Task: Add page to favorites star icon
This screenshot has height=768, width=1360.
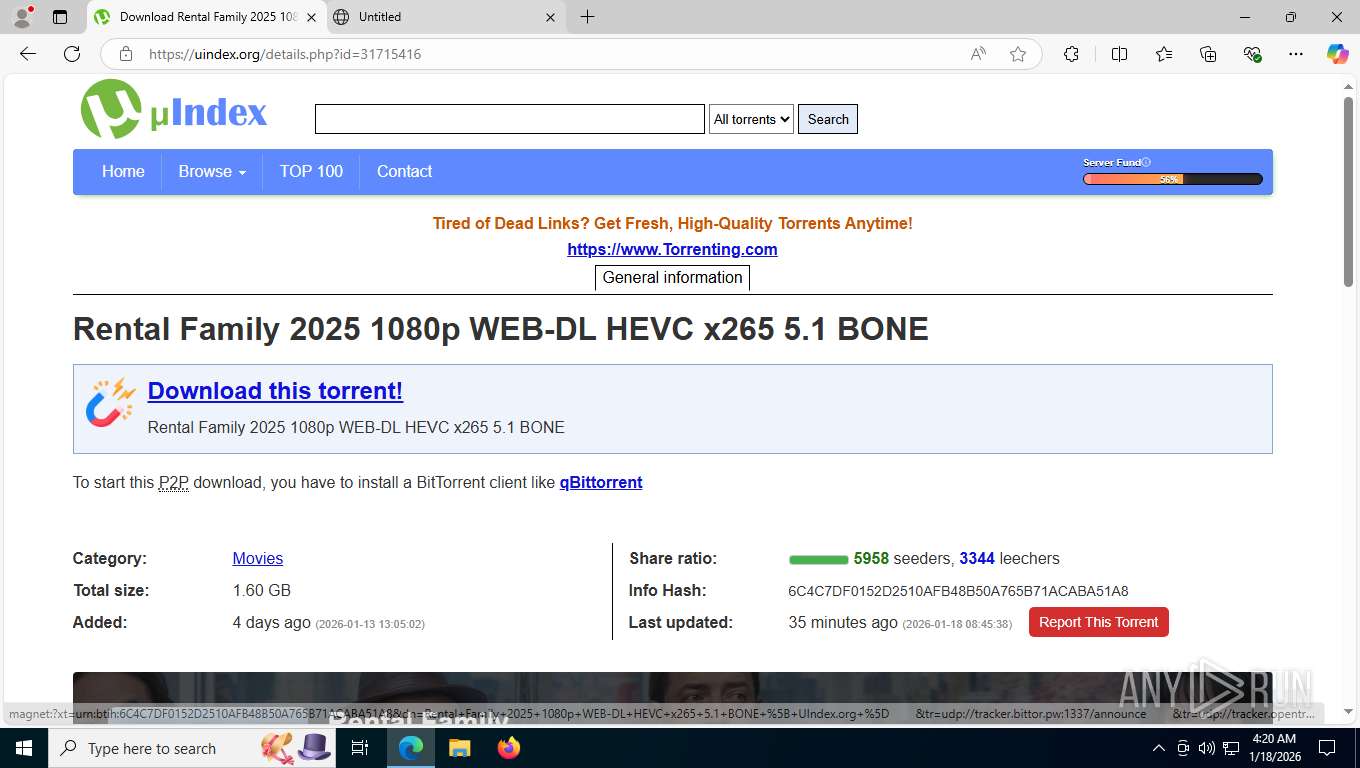Action: tap(1018, 54)
